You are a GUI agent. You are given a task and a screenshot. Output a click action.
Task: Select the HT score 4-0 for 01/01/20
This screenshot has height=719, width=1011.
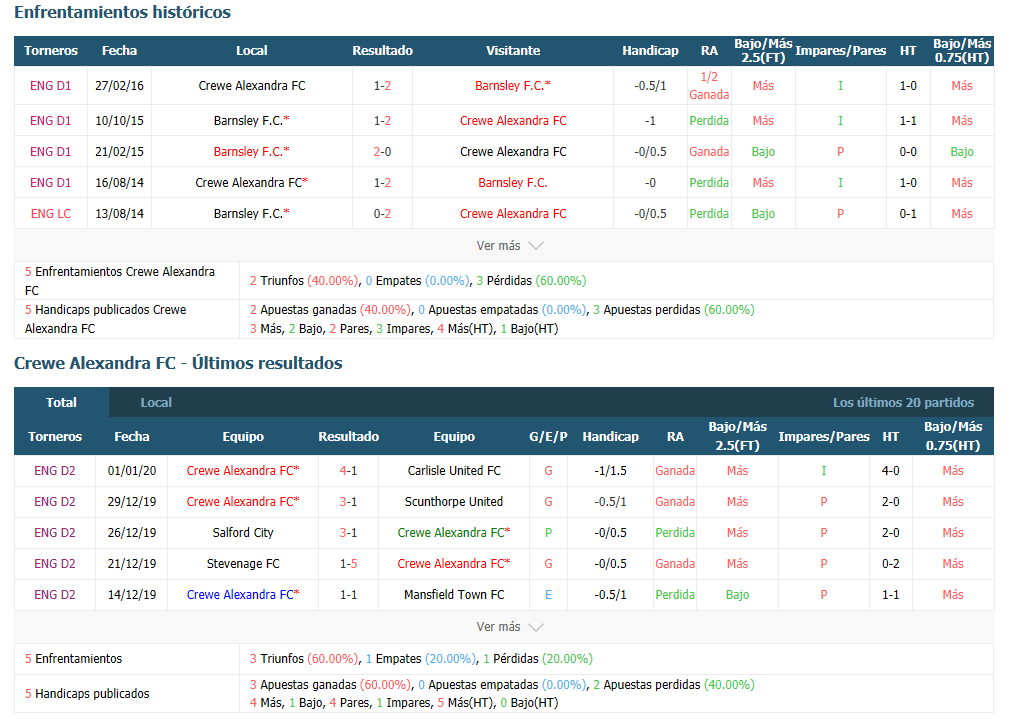[890, 471]
